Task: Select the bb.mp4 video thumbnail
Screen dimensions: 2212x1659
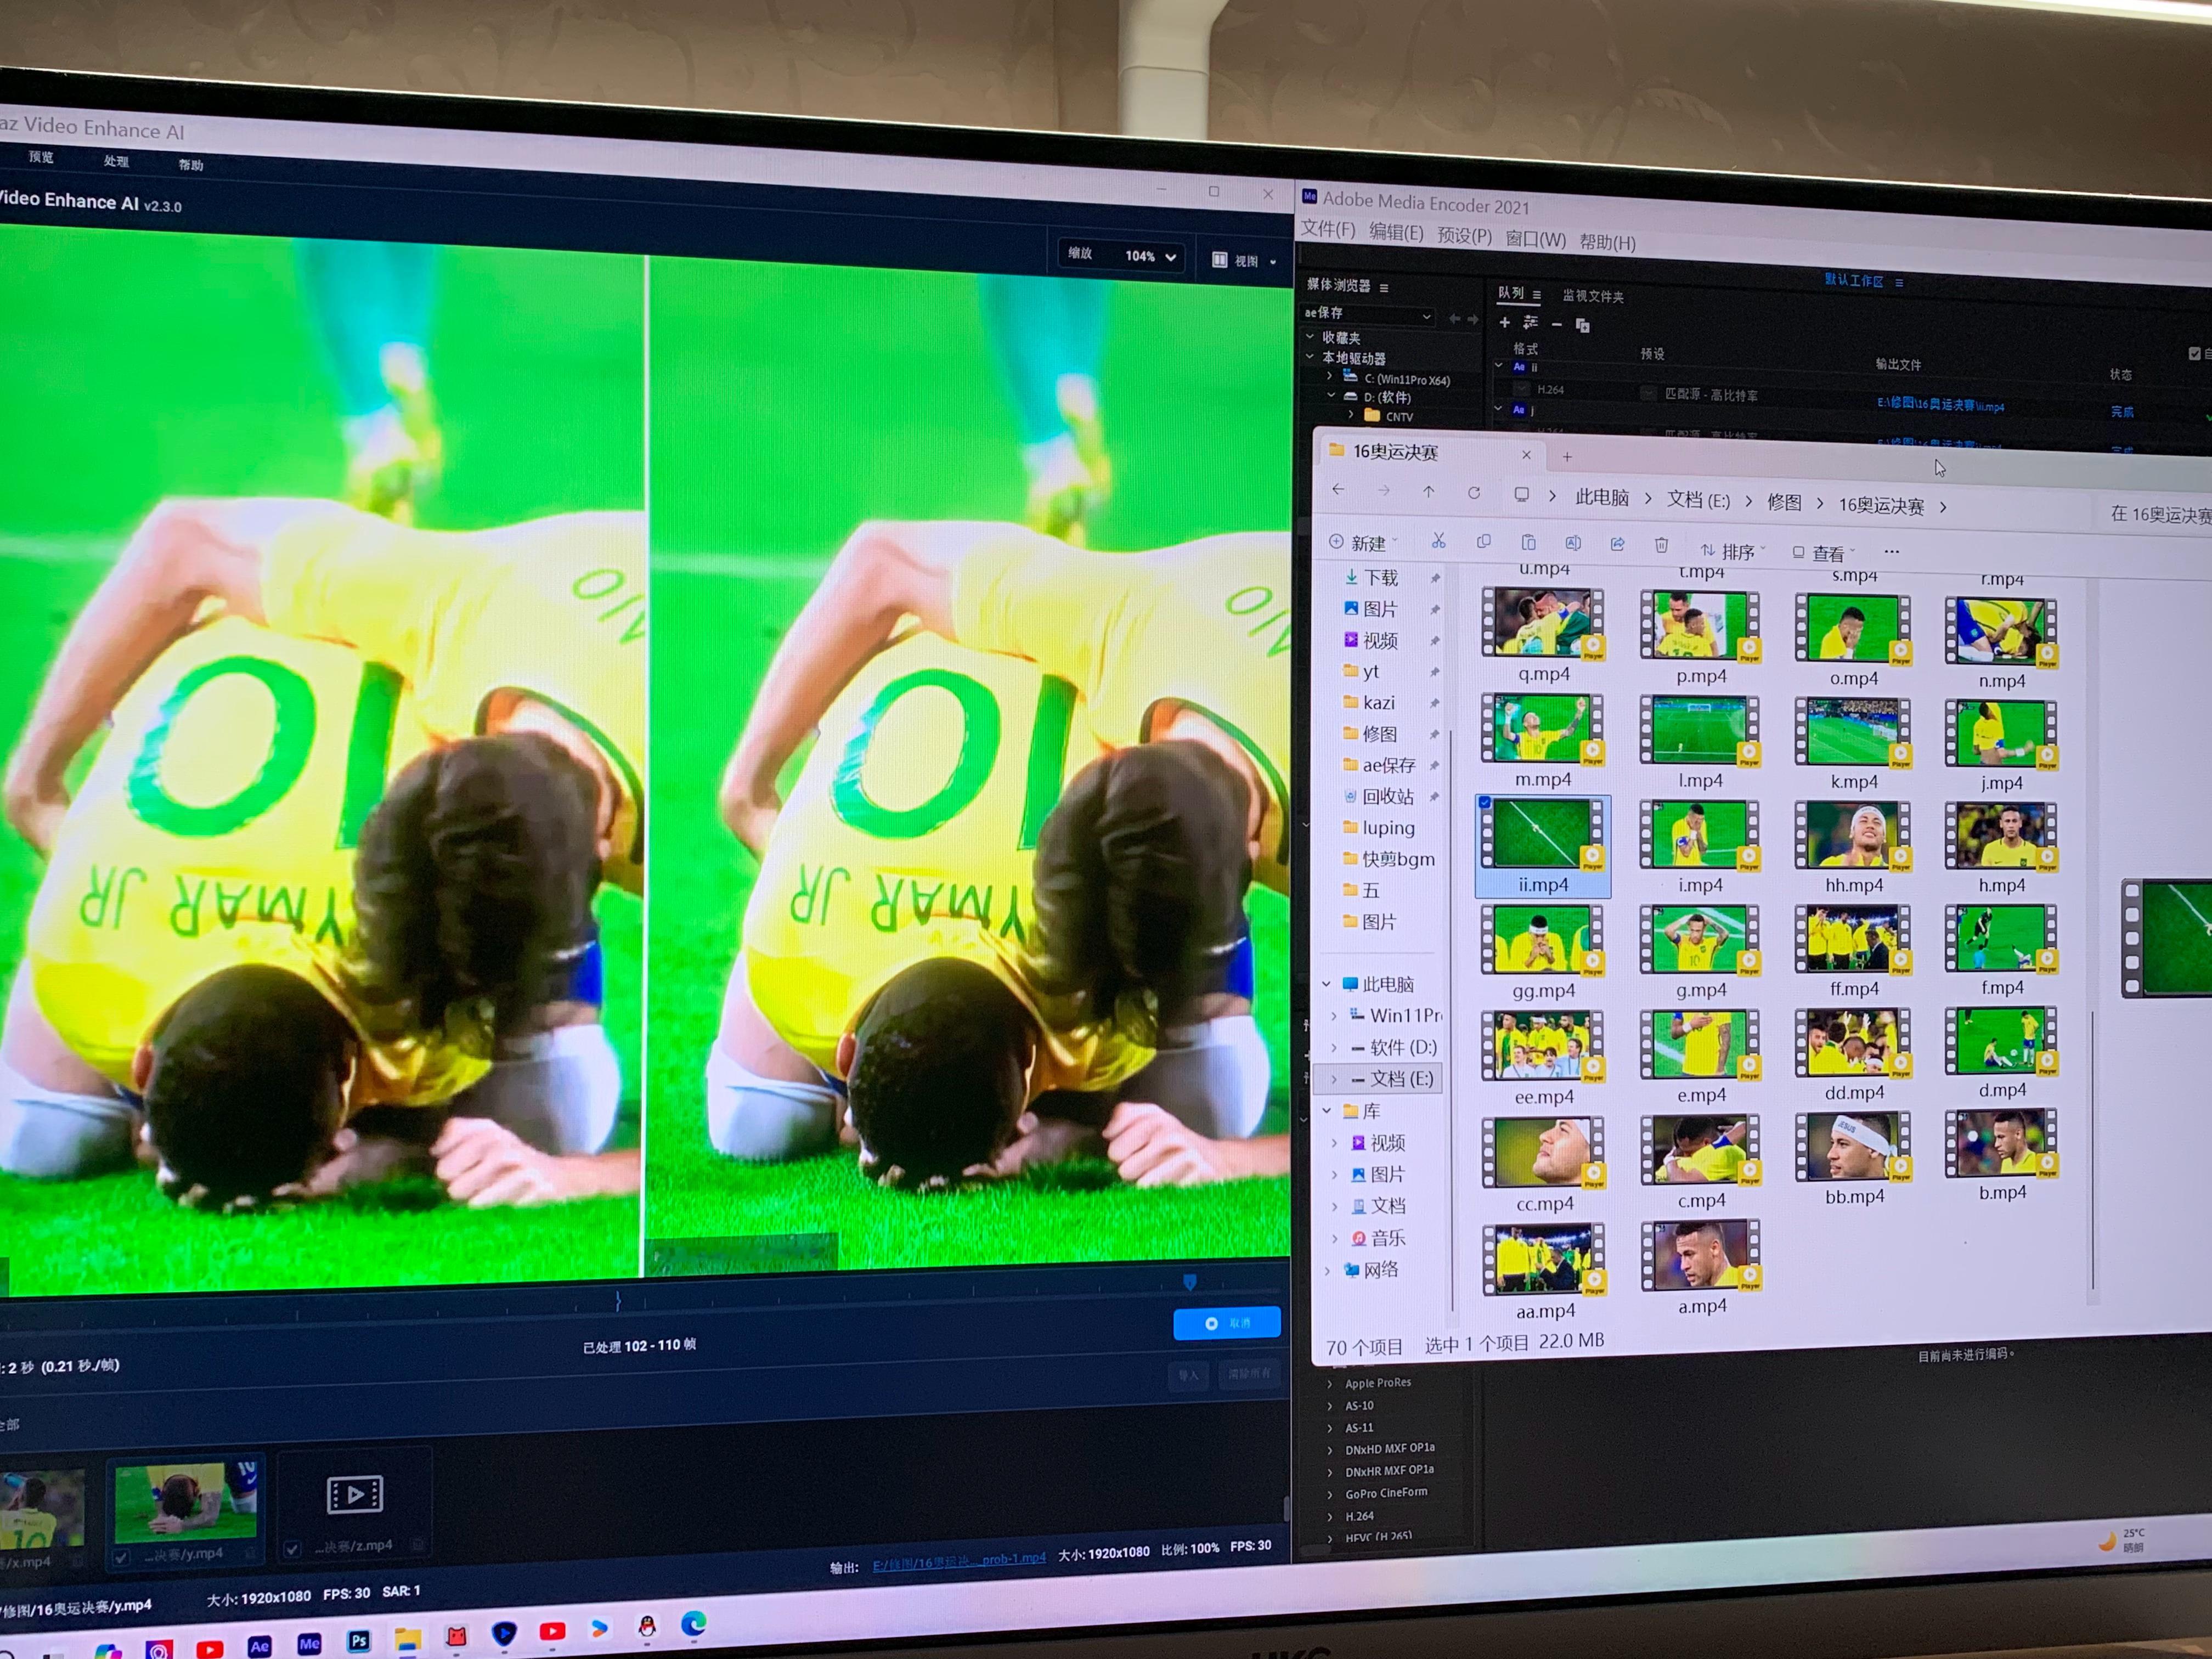Action: tap(1853, 1146)
